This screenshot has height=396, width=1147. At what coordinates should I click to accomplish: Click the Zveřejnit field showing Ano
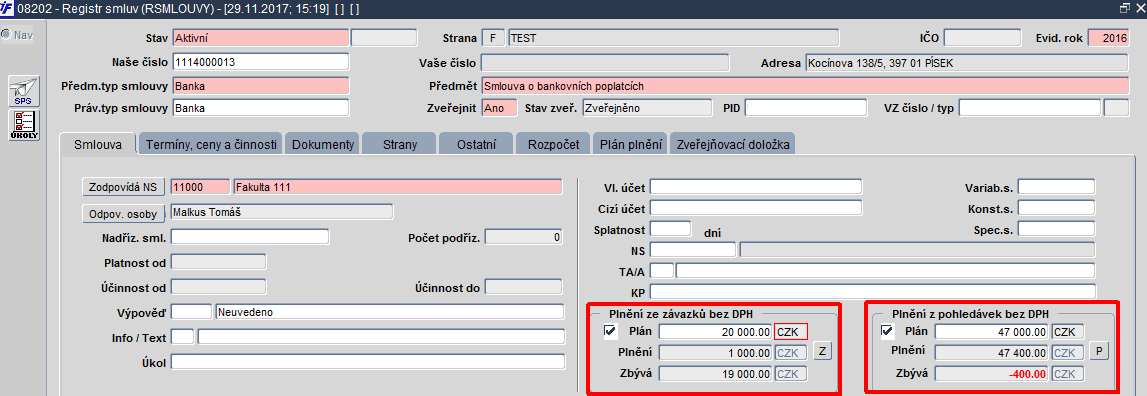(499, 108)
